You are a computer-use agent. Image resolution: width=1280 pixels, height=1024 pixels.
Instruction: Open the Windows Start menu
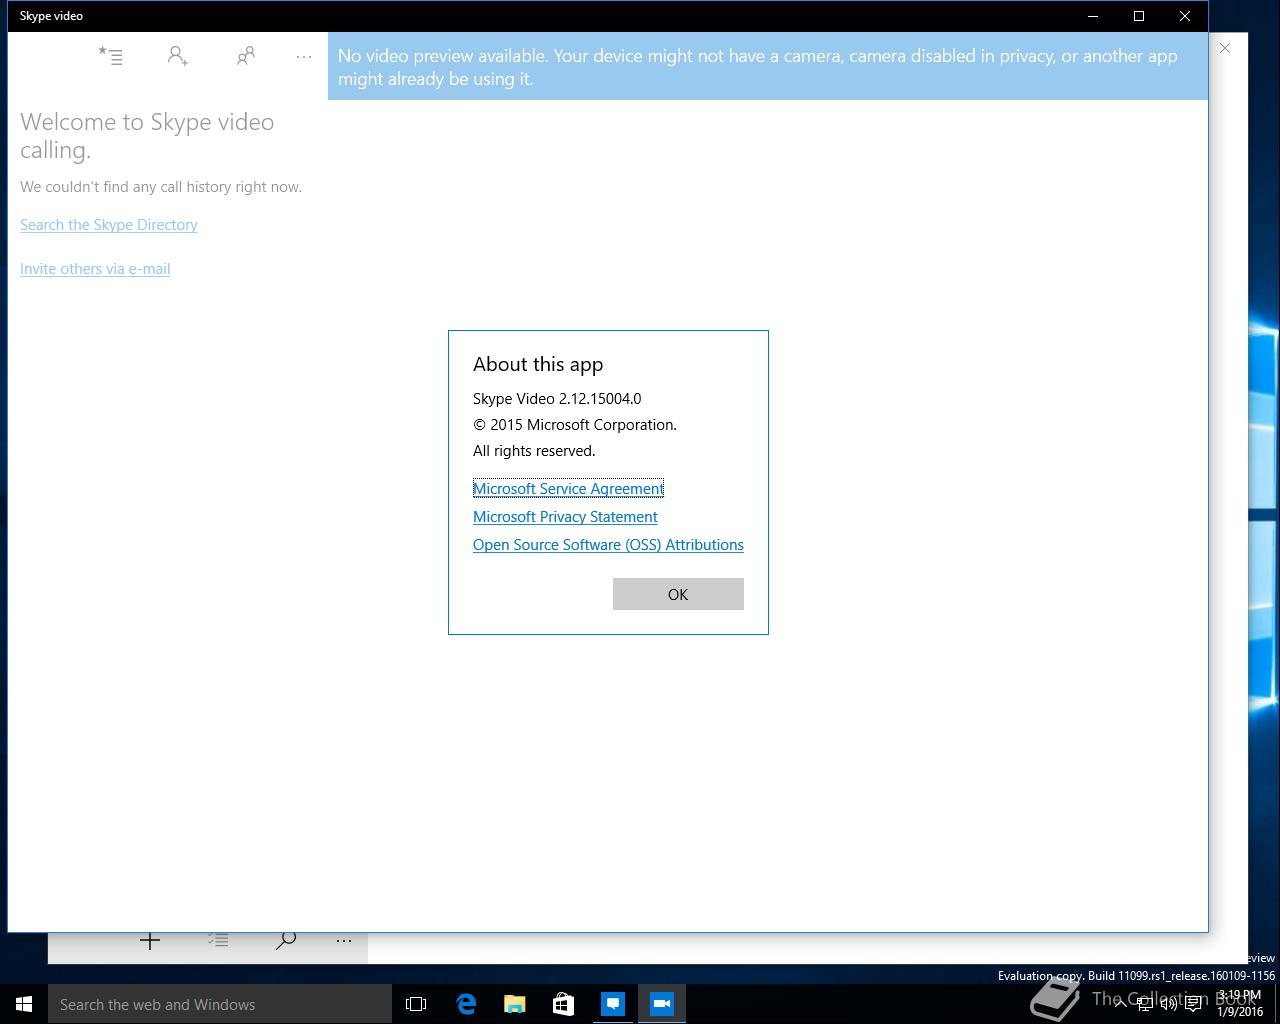(x=24, y=1004)
